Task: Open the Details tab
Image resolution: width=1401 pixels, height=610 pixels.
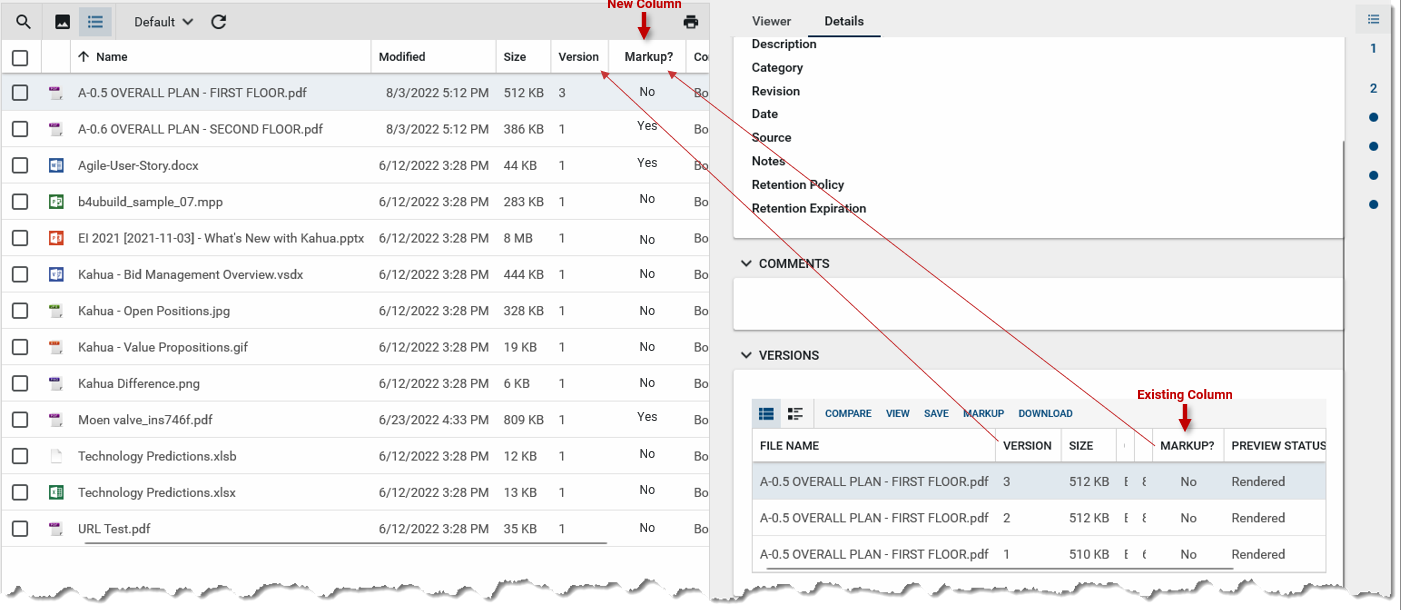Action: 844,21
